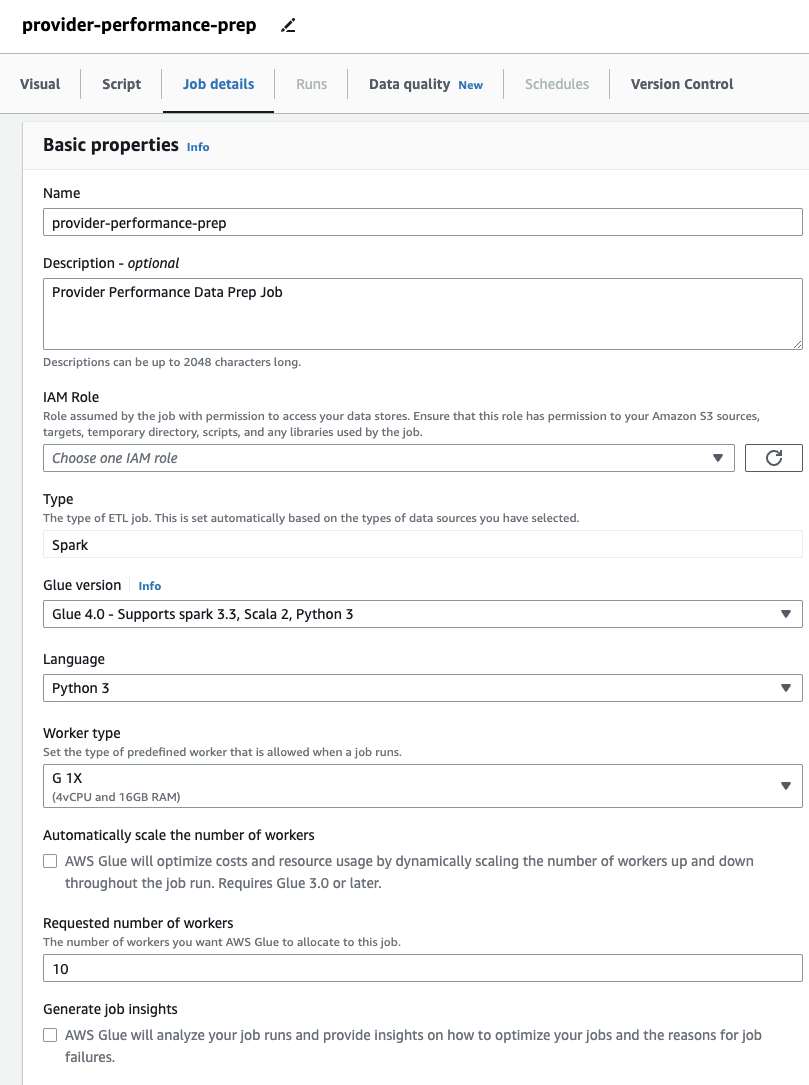Click the Basic properties Info link
The image size is (809, 1085).
(x=198, y=147)
